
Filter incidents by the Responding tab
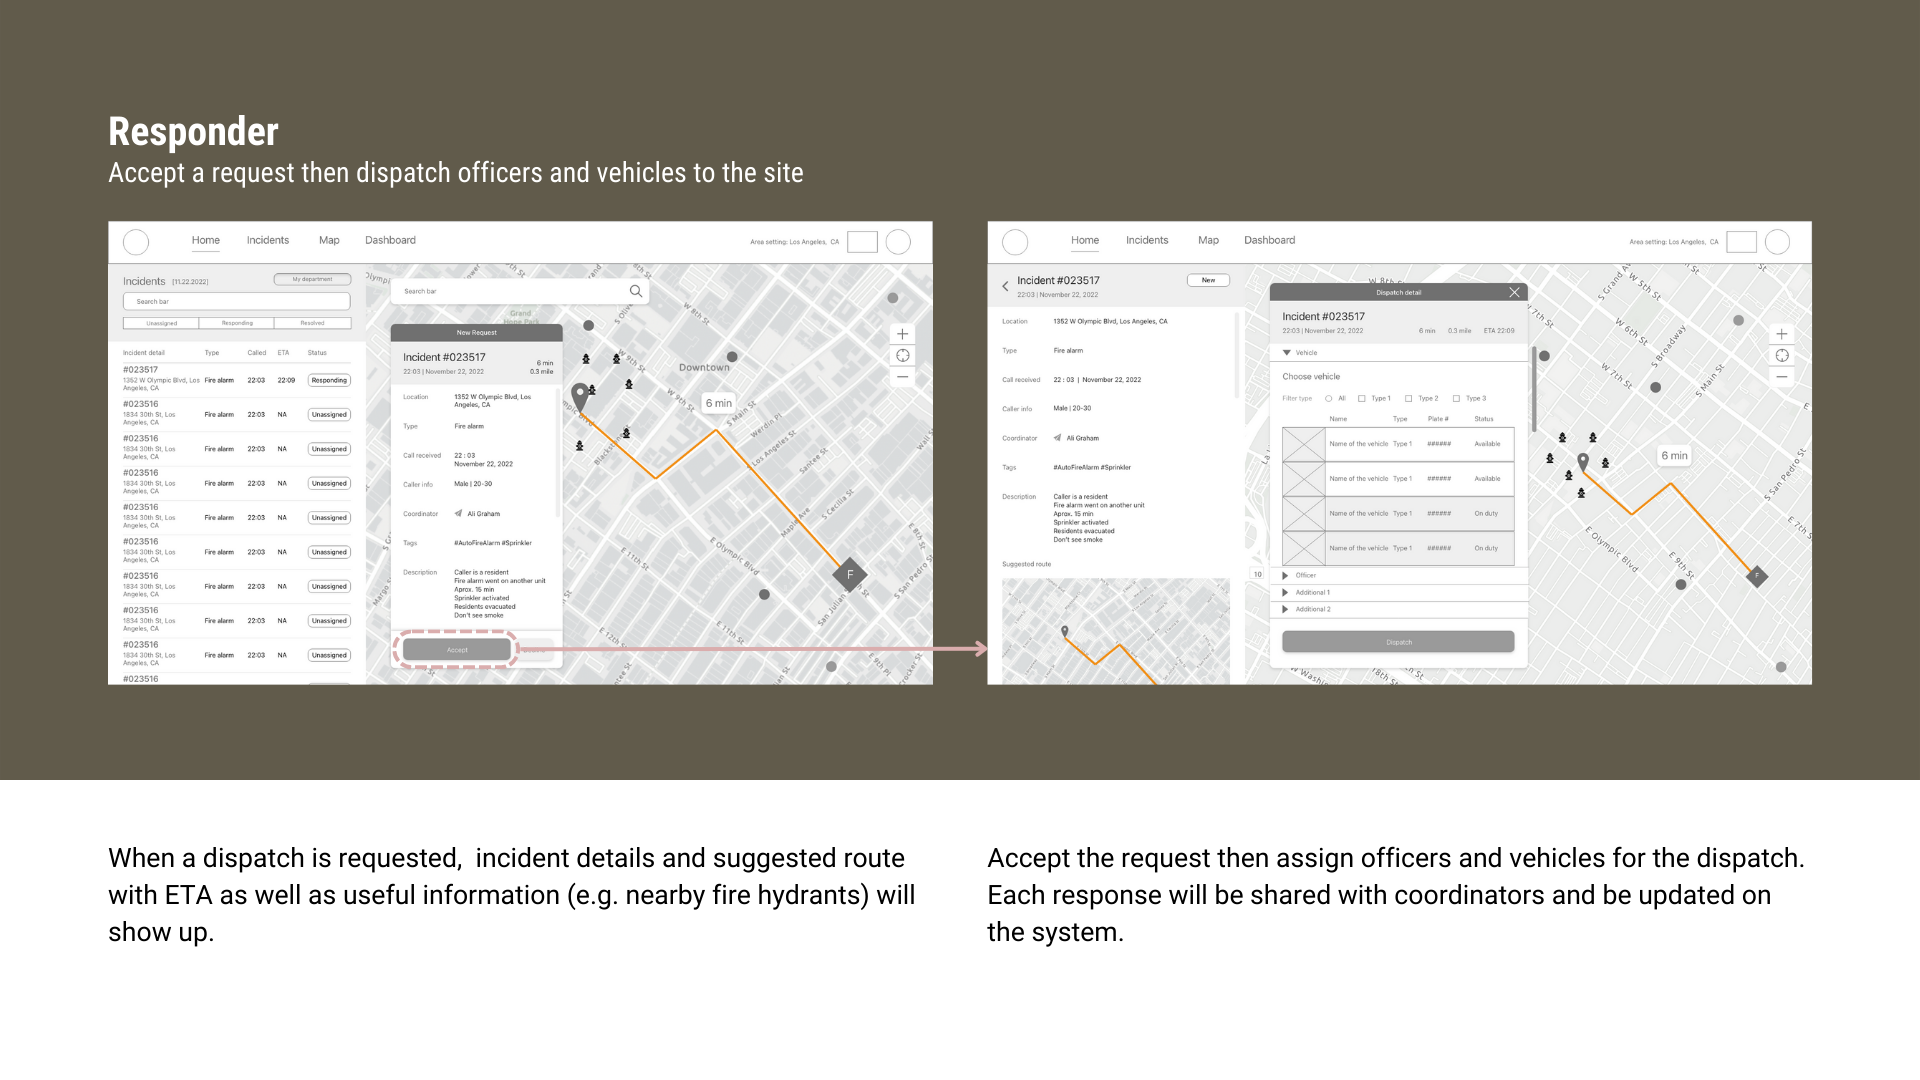coord(237,323)
